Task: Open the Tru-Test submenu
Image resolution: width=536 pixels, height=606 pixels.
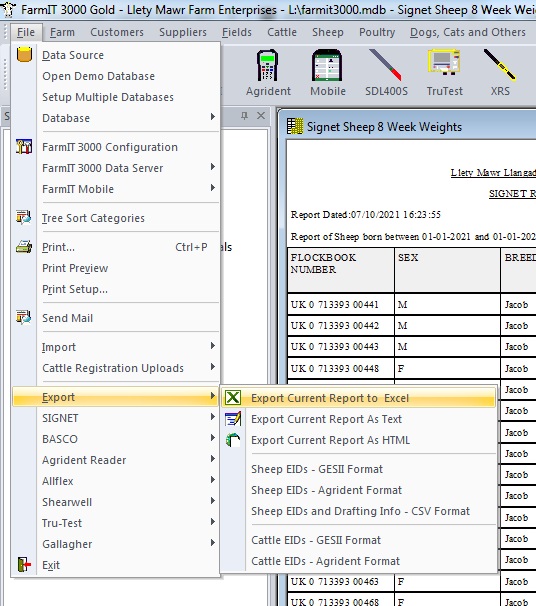Action: (116, 523)
